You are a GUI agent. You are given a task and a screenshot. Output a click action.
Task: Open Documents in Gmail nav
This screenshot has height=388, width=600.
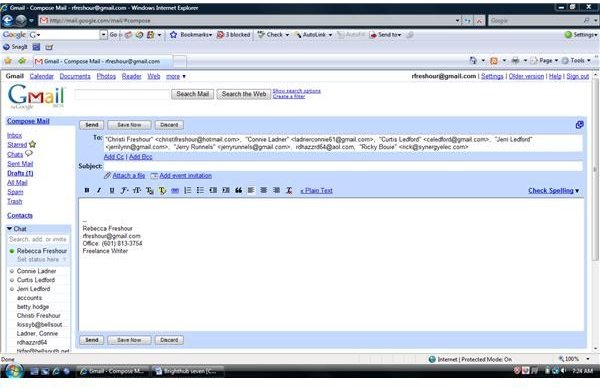[75, 77]
